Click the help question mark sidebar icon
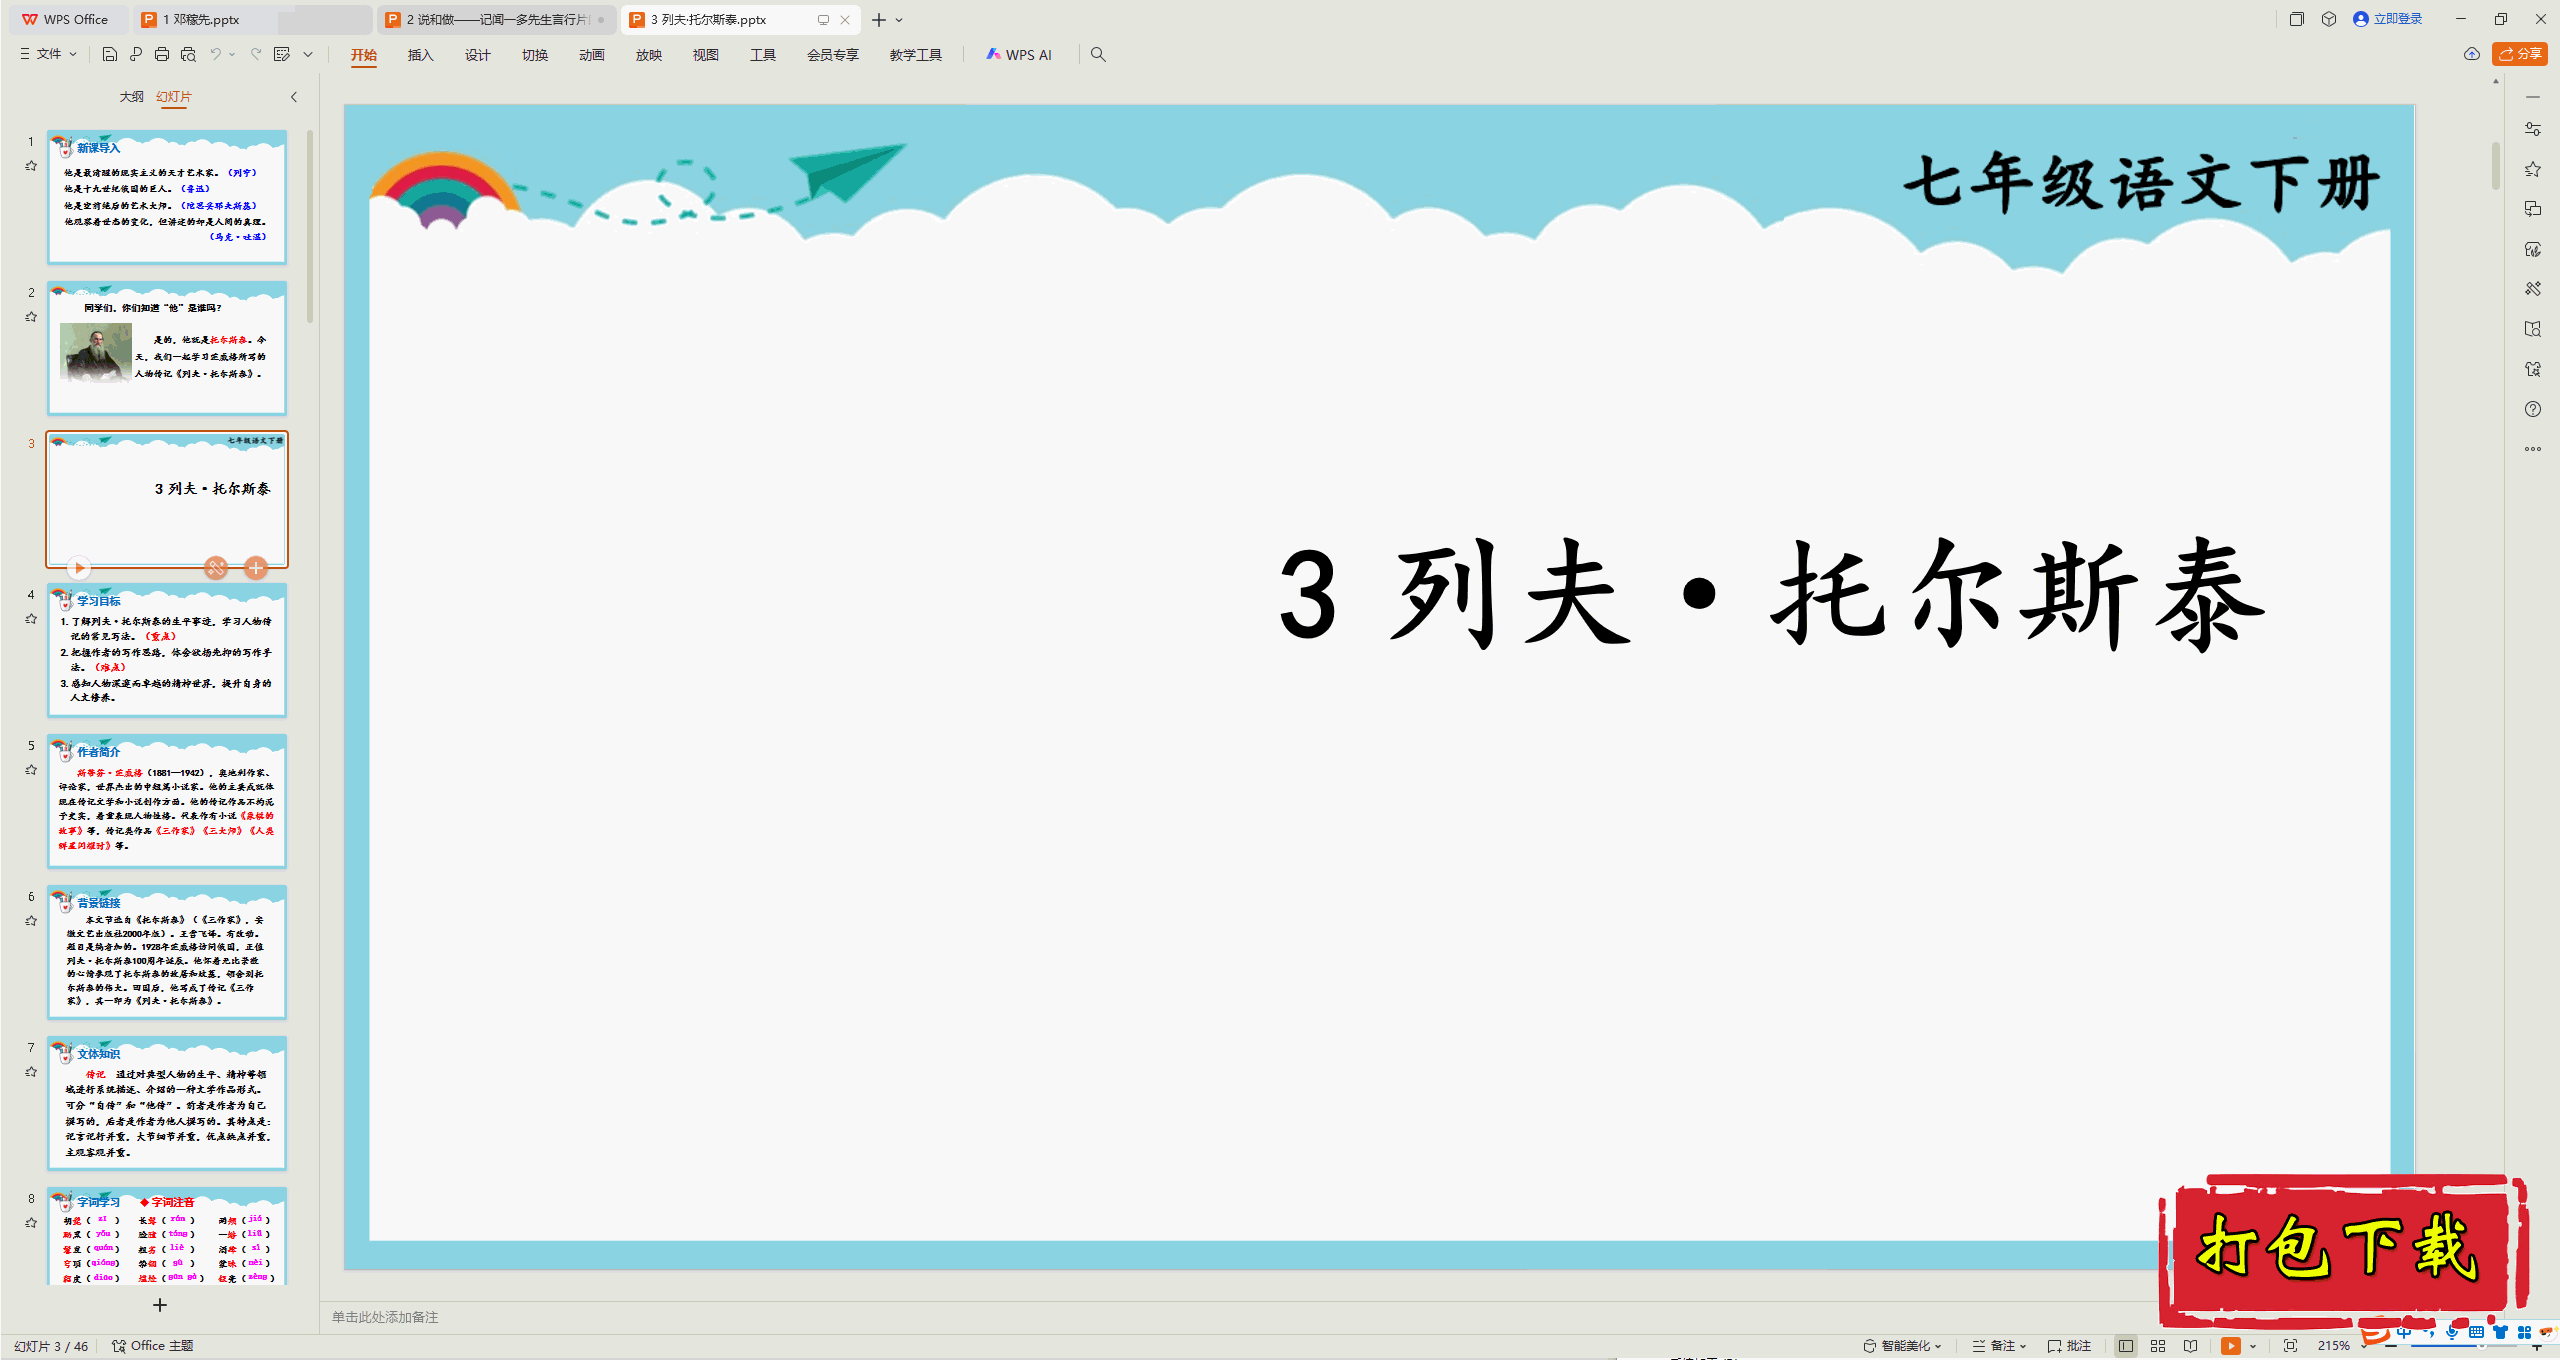2560x1360 pixels. point(2532,409)
